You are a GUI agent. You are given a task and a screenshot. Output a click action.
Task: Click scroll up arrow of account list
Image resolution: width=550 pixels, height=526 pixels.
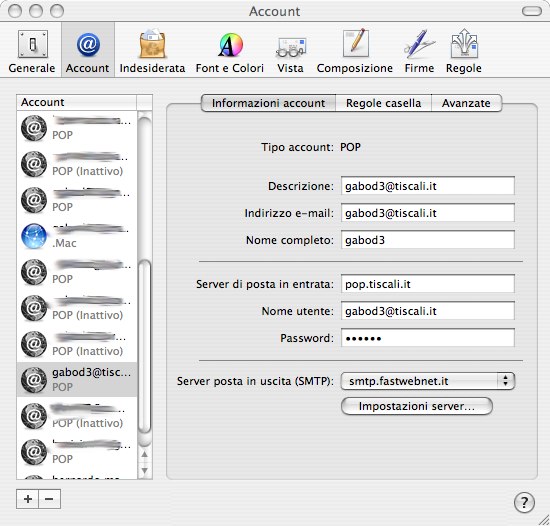145,454
